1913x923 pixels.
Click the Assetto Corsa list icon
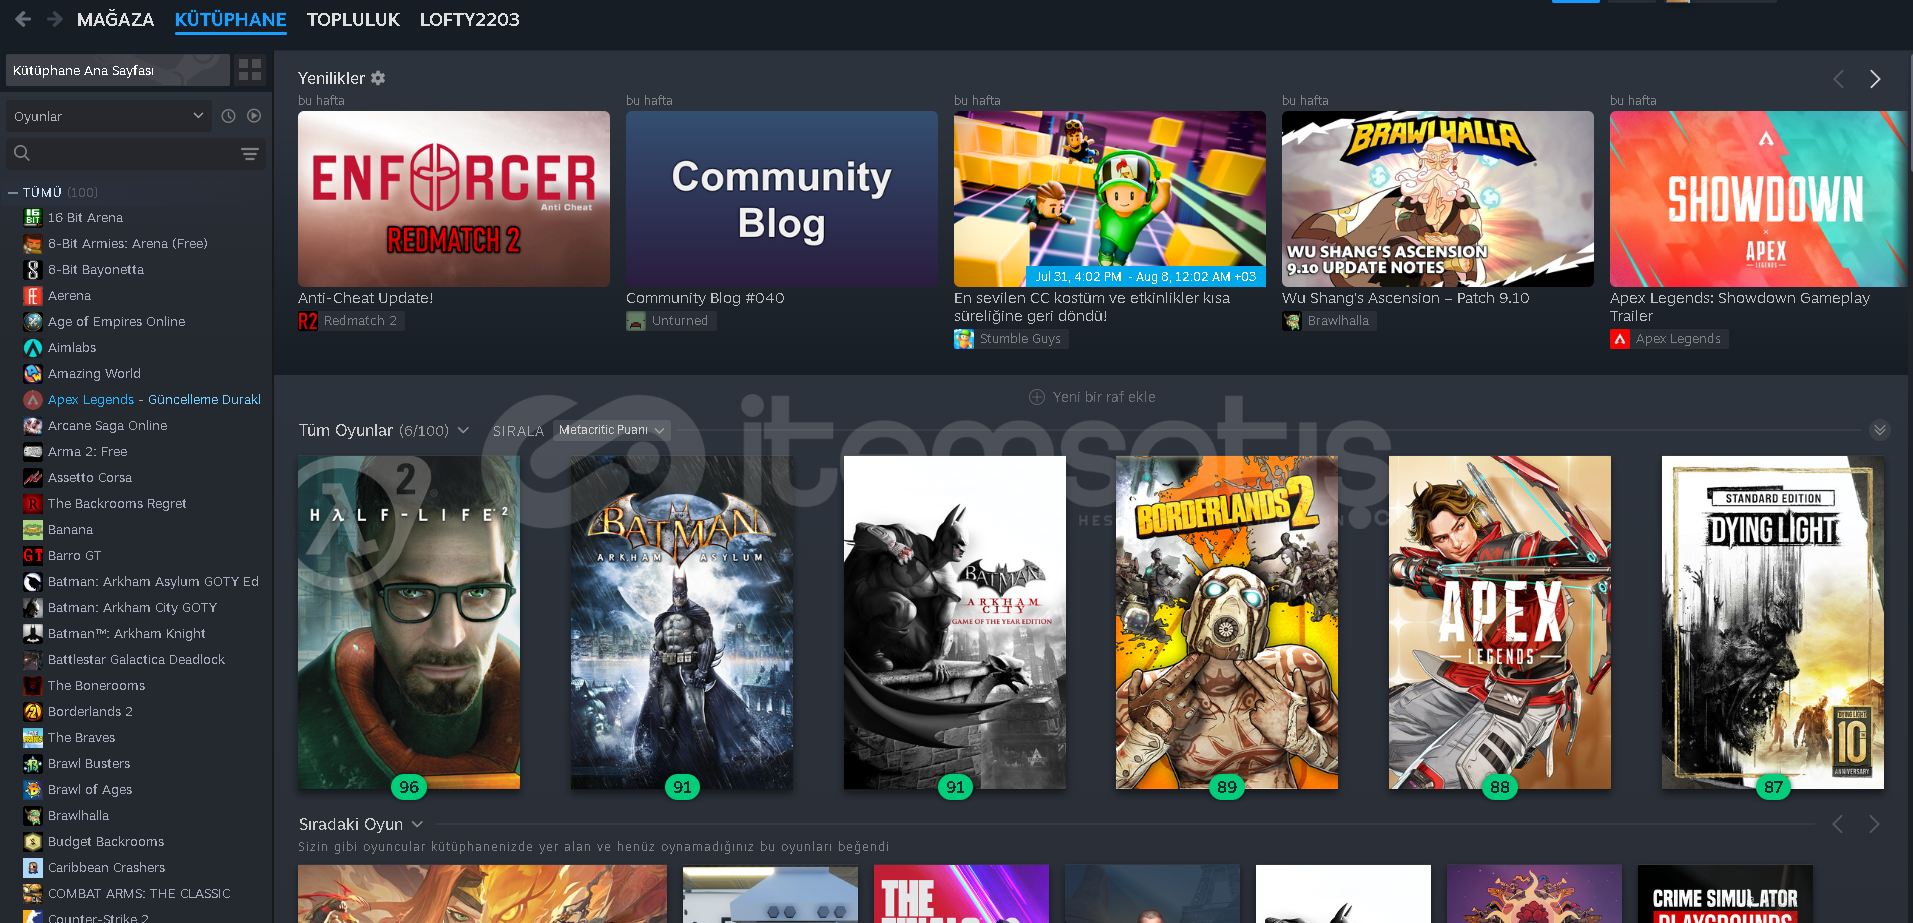pyautogui.click(x=32, y=477)
